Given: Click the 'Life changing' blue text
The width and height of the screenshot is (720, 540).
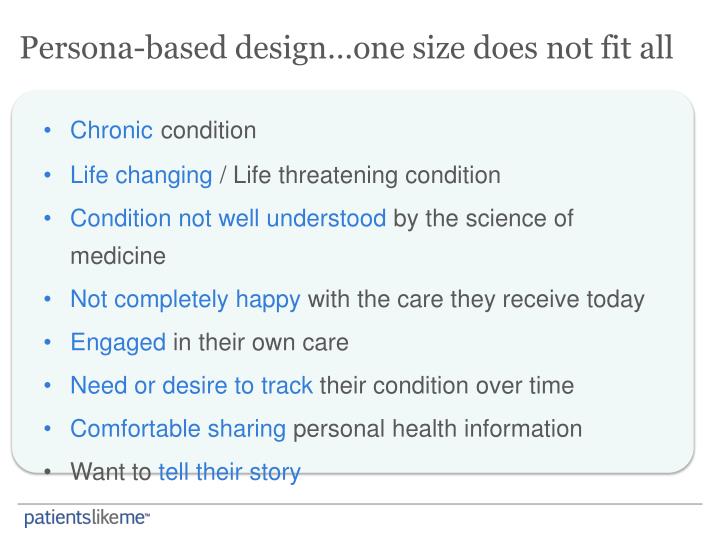Looking at the screenshot, I should click(x=141, y=175).
